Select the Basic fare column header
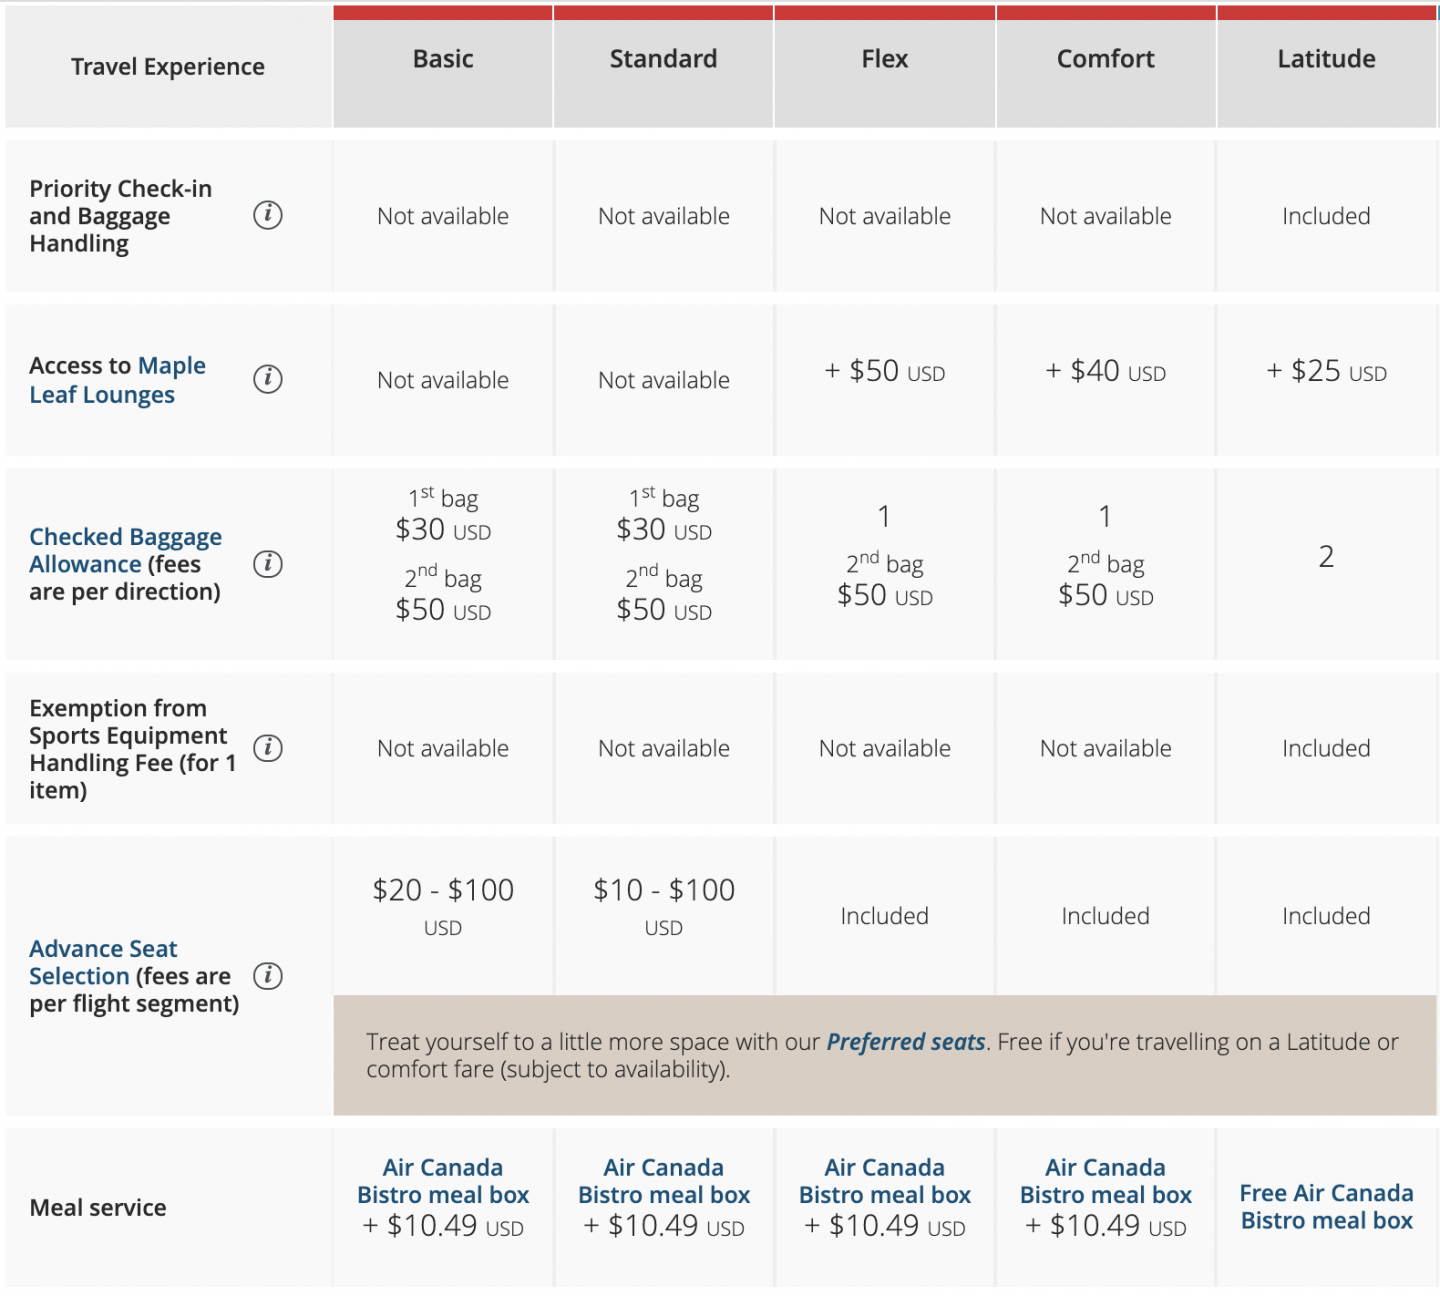Viewport: 1440px width, 1296px height. (x=443, y=60)
